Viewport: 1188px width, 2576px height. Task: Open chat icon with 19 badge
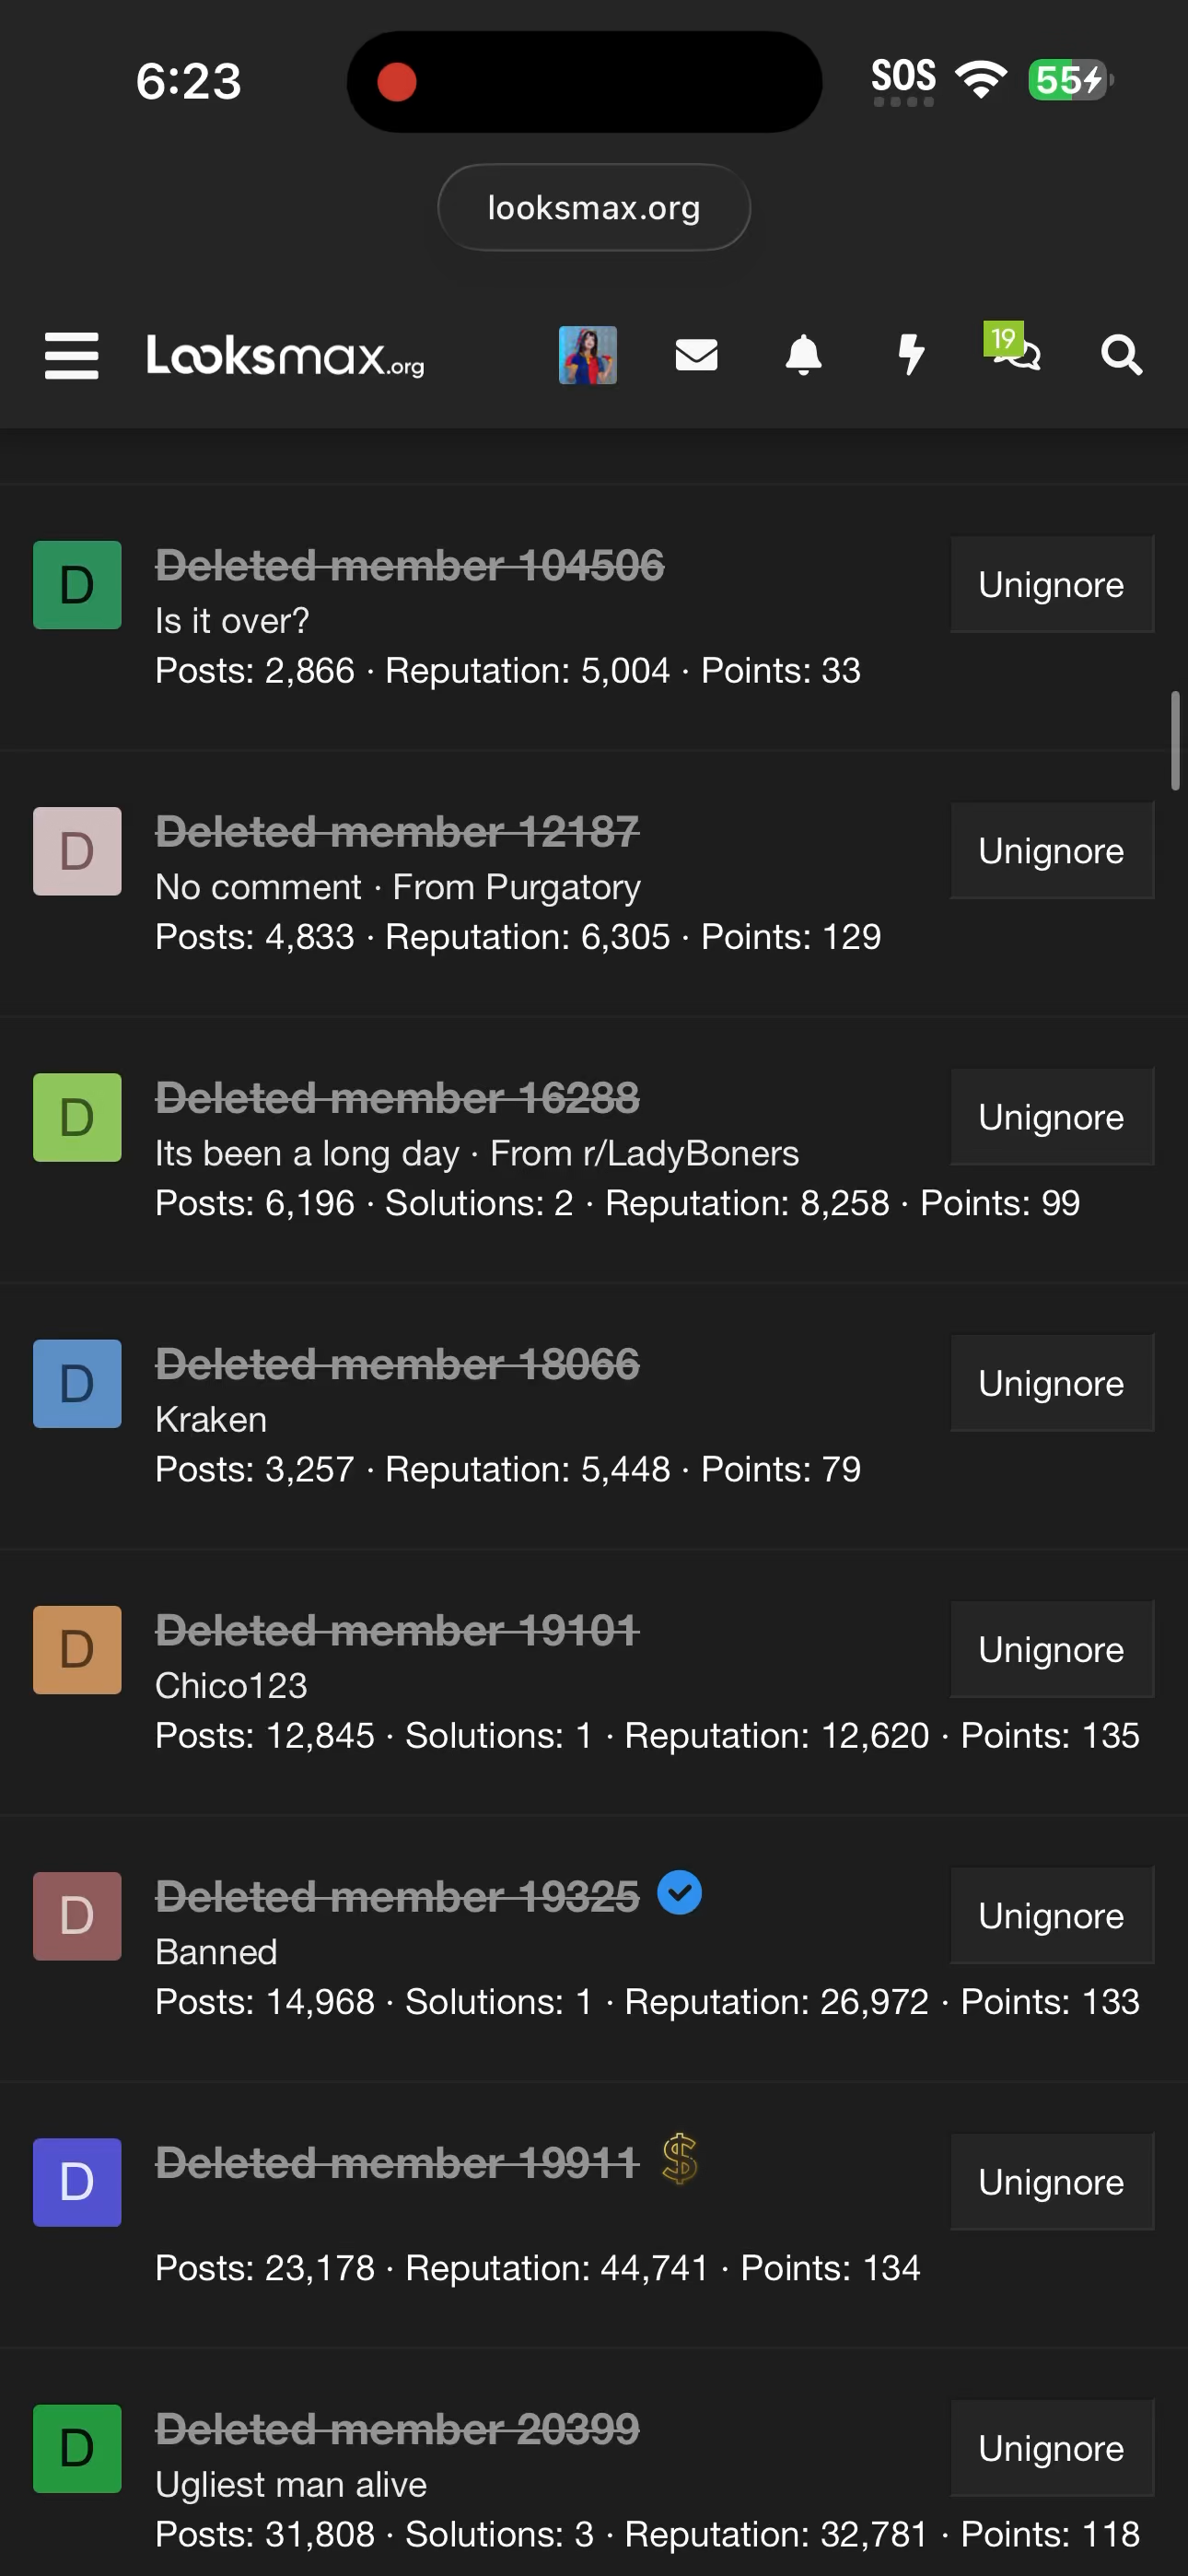(1015, 350)
